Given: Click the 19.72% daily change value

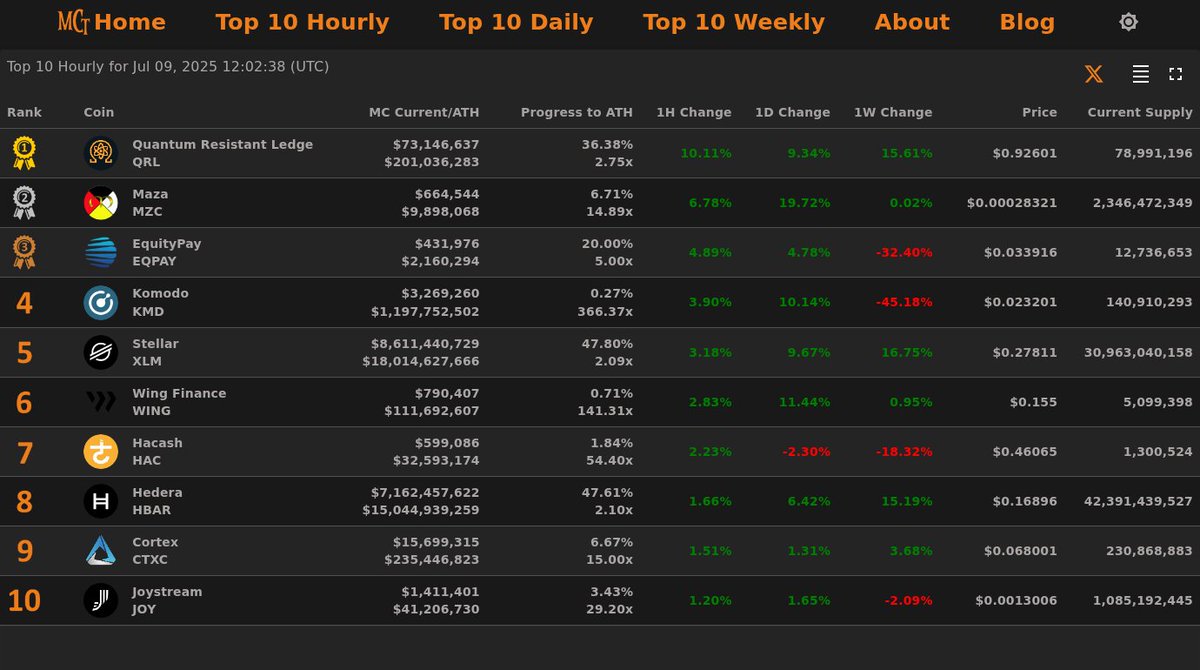Looking at the screenshot, I should click(x=805, y=203).
